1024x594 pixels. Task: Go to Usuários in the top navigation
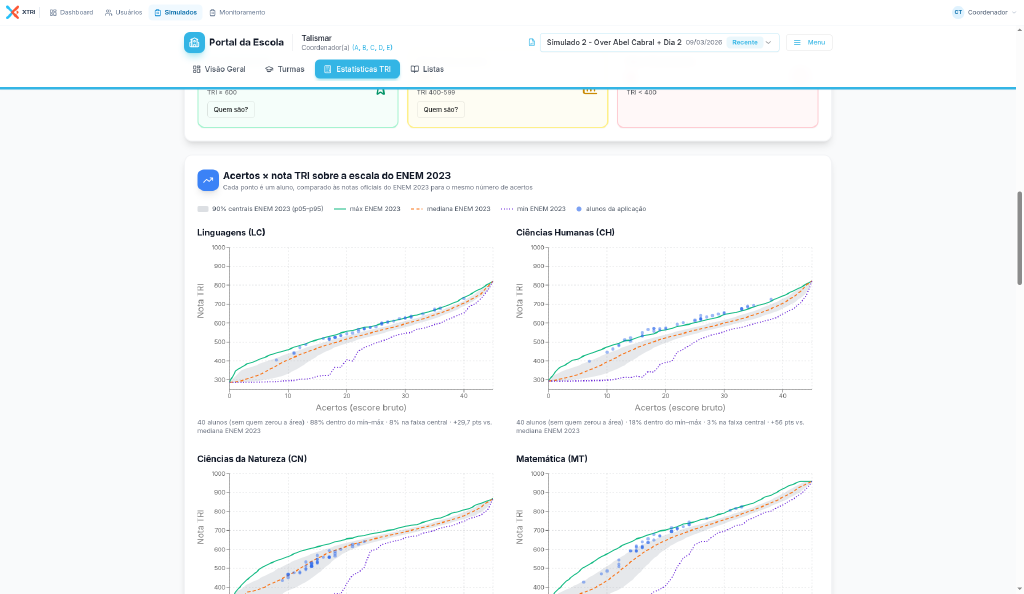click(123, 12)
